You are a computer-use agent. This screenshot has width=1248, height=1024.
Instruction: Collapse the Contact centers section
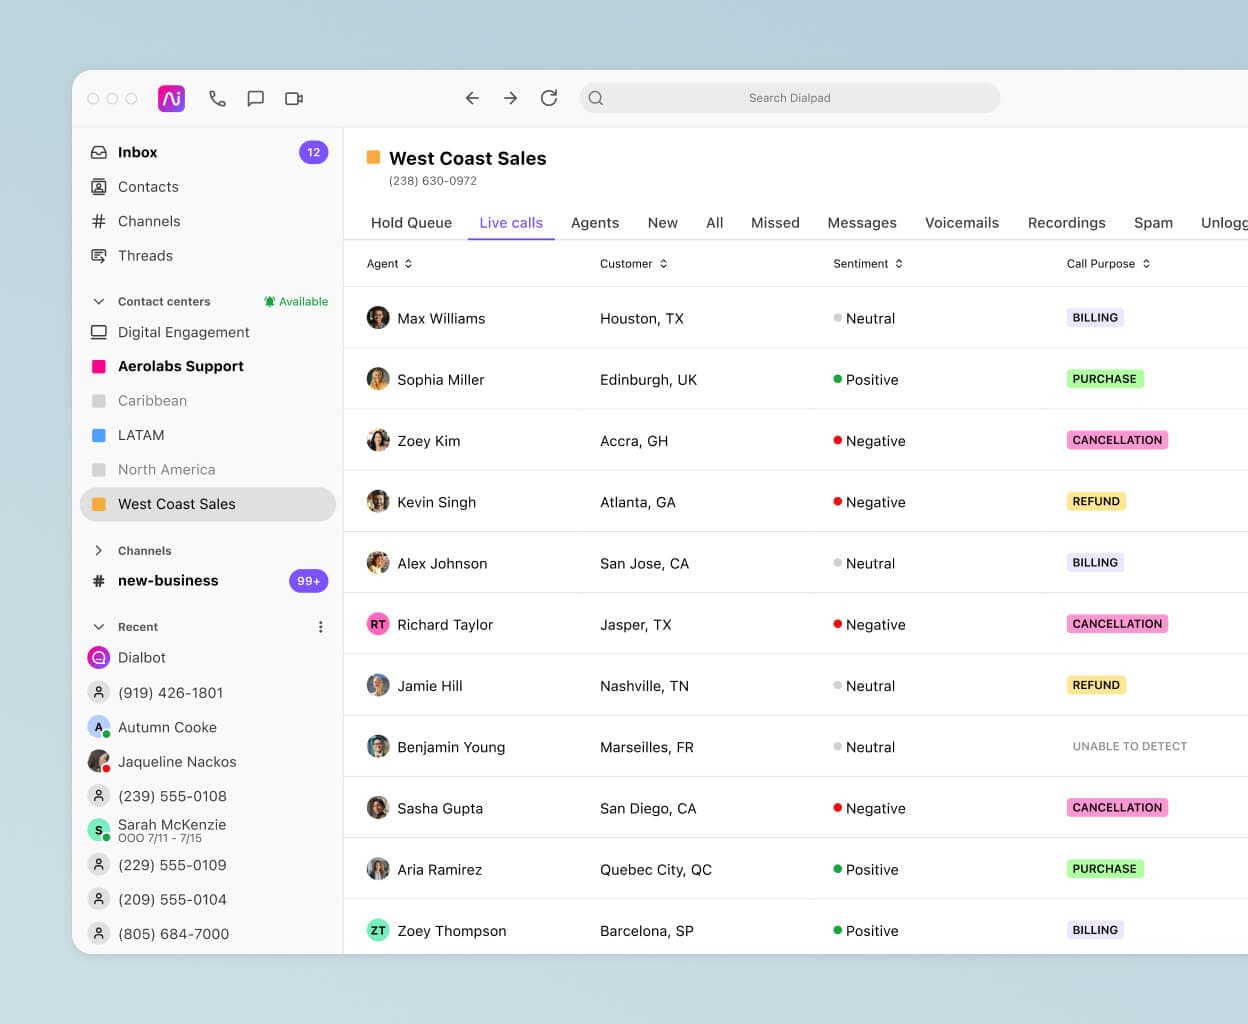[98, 301]
